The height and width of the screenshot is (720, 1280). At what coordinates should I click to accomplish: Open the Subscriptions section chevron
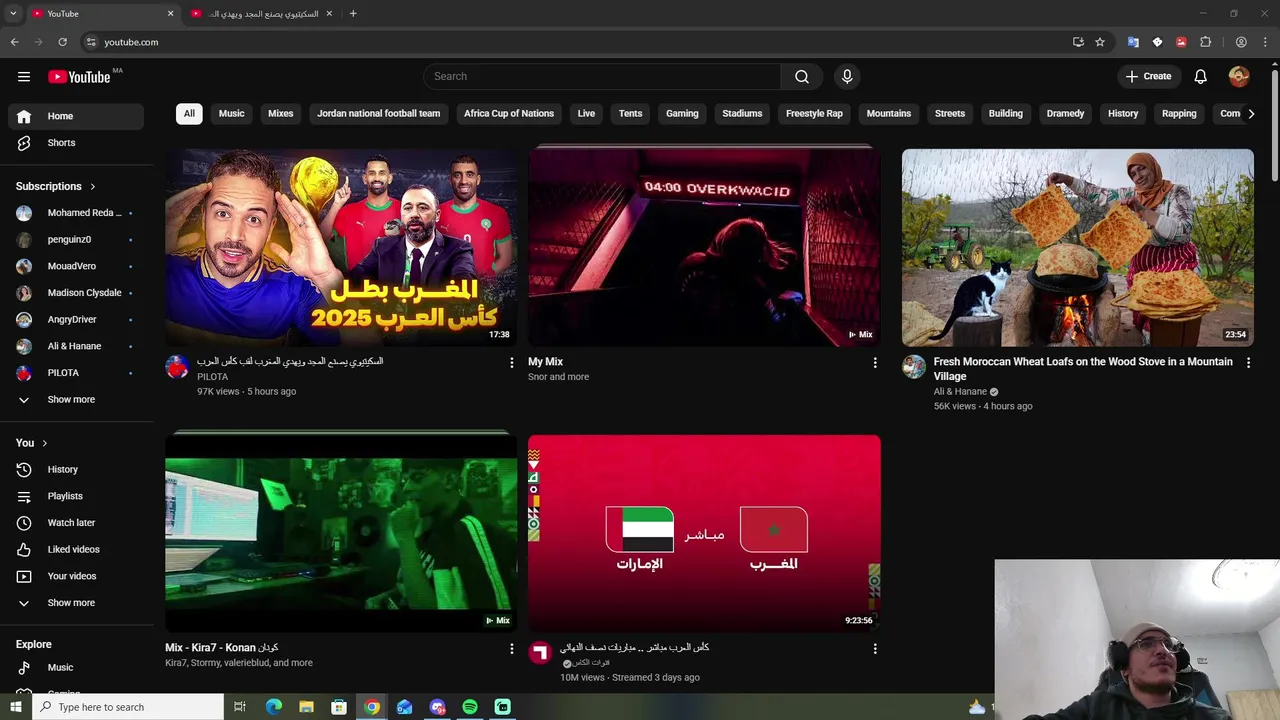(93, 186)
